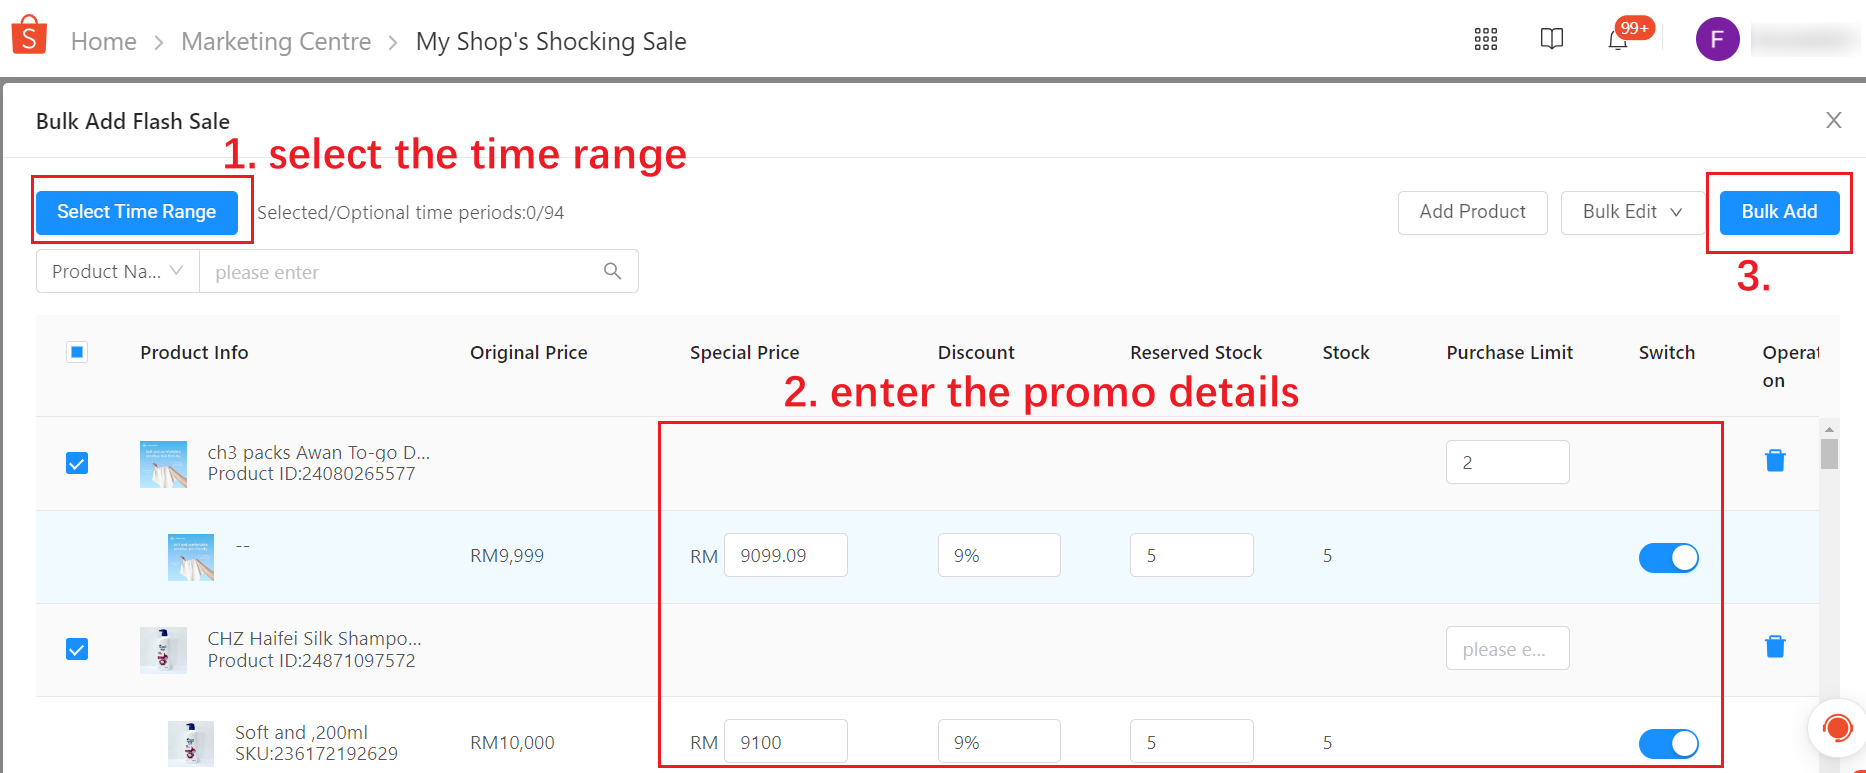Expand the Select Time Range picker
This screenshot has height=773, width=1866.
point(137,212)
